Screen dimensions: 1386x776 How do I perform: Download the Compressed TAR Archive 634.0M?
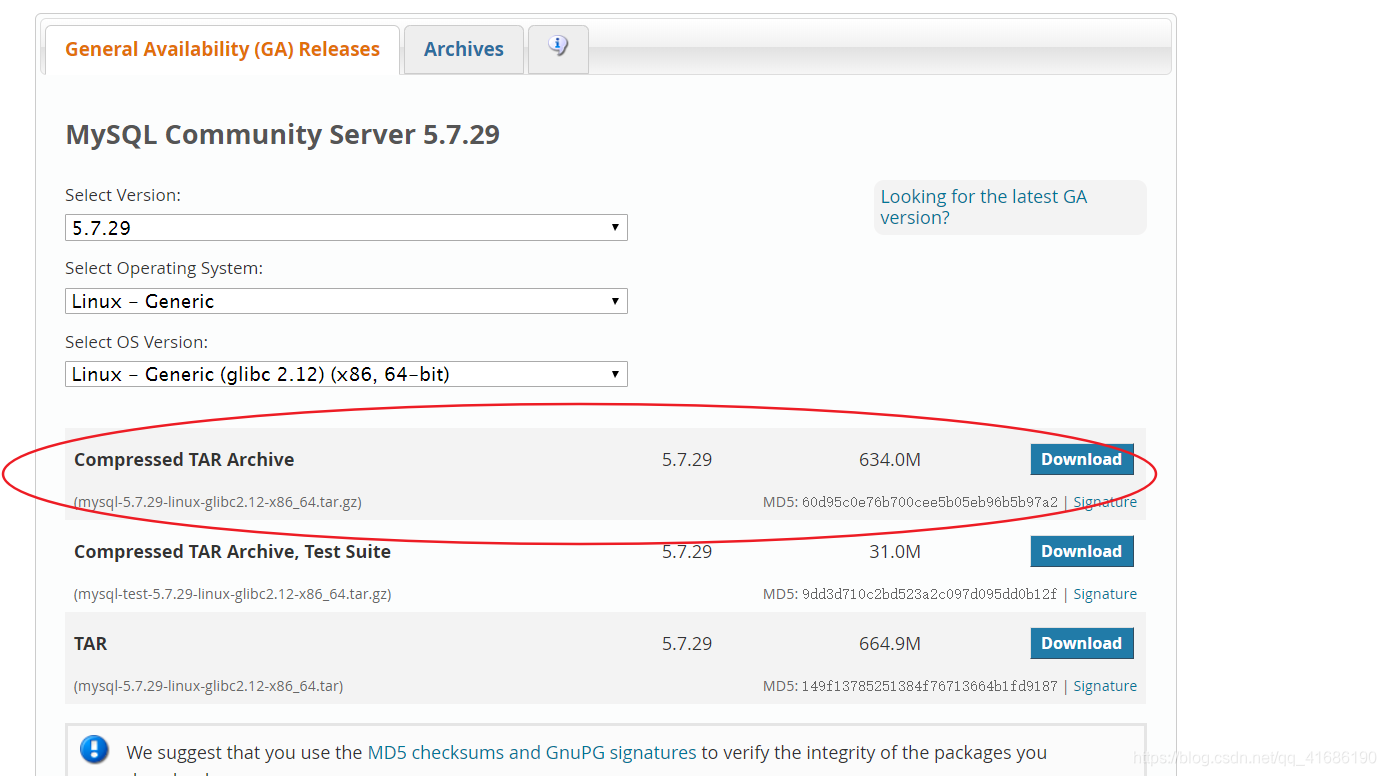tap(1082, 460)
